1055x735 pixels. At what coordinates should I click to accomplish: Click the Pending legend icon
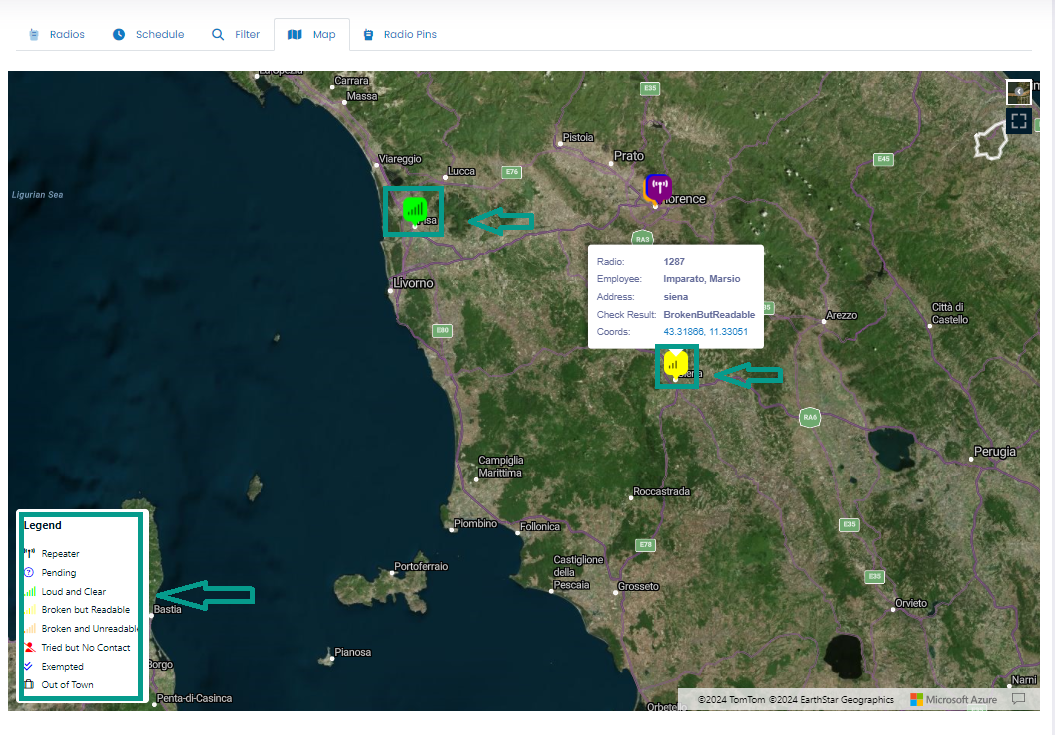29,572
